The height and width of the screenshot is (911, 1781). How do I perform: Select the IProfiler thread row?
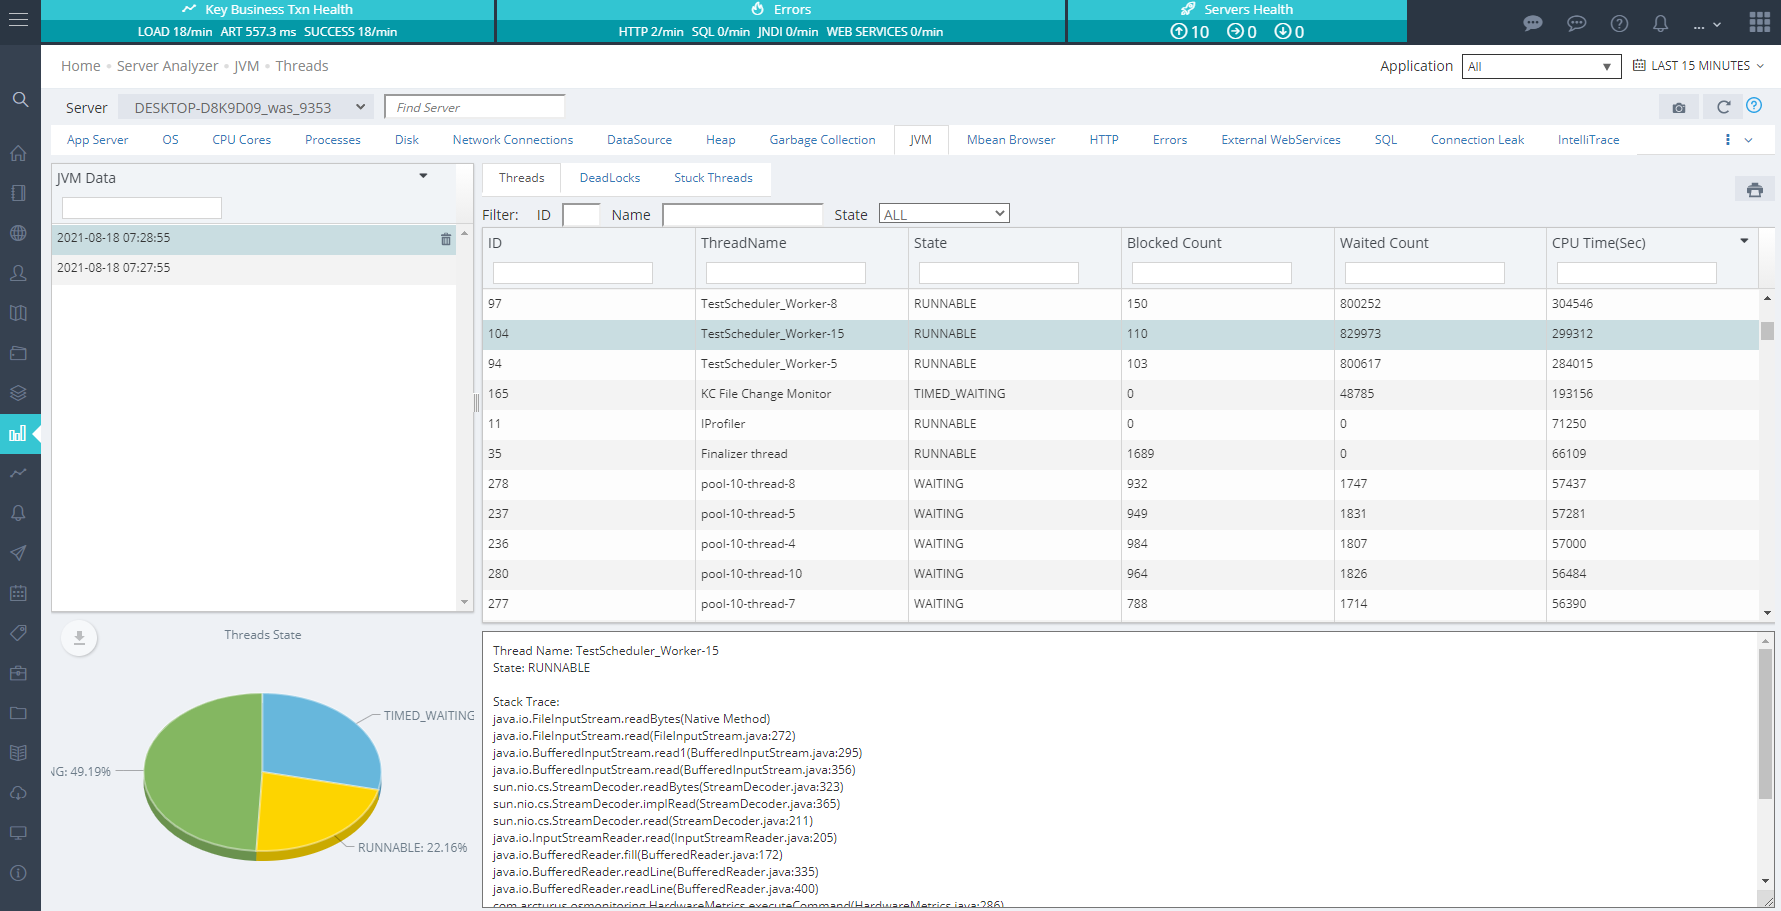tap(1120, 424)
